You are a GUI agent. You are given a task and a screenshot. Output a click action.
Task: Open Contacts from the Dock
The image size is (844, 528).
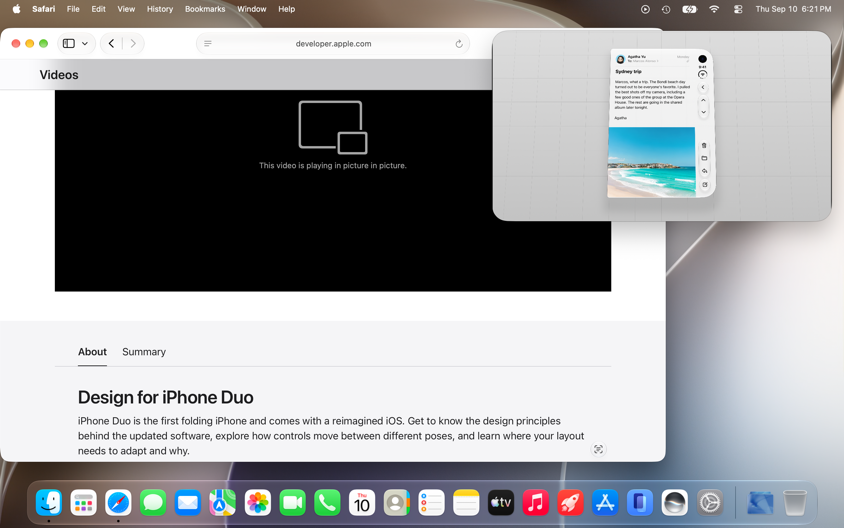point(397,503)
